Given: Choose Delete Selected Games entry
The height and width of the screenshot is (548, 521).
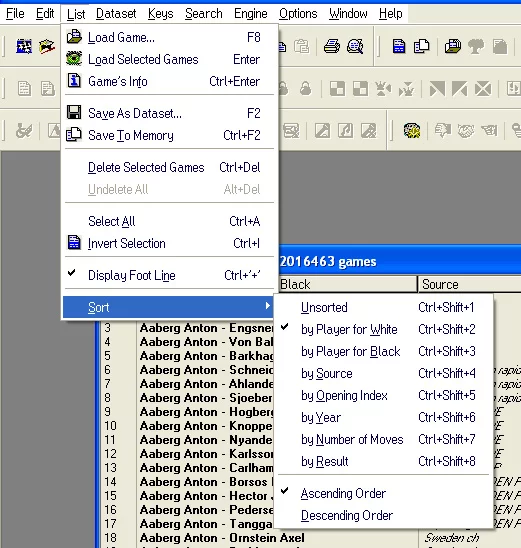Looking at the screenshot, I should [169, 167].
